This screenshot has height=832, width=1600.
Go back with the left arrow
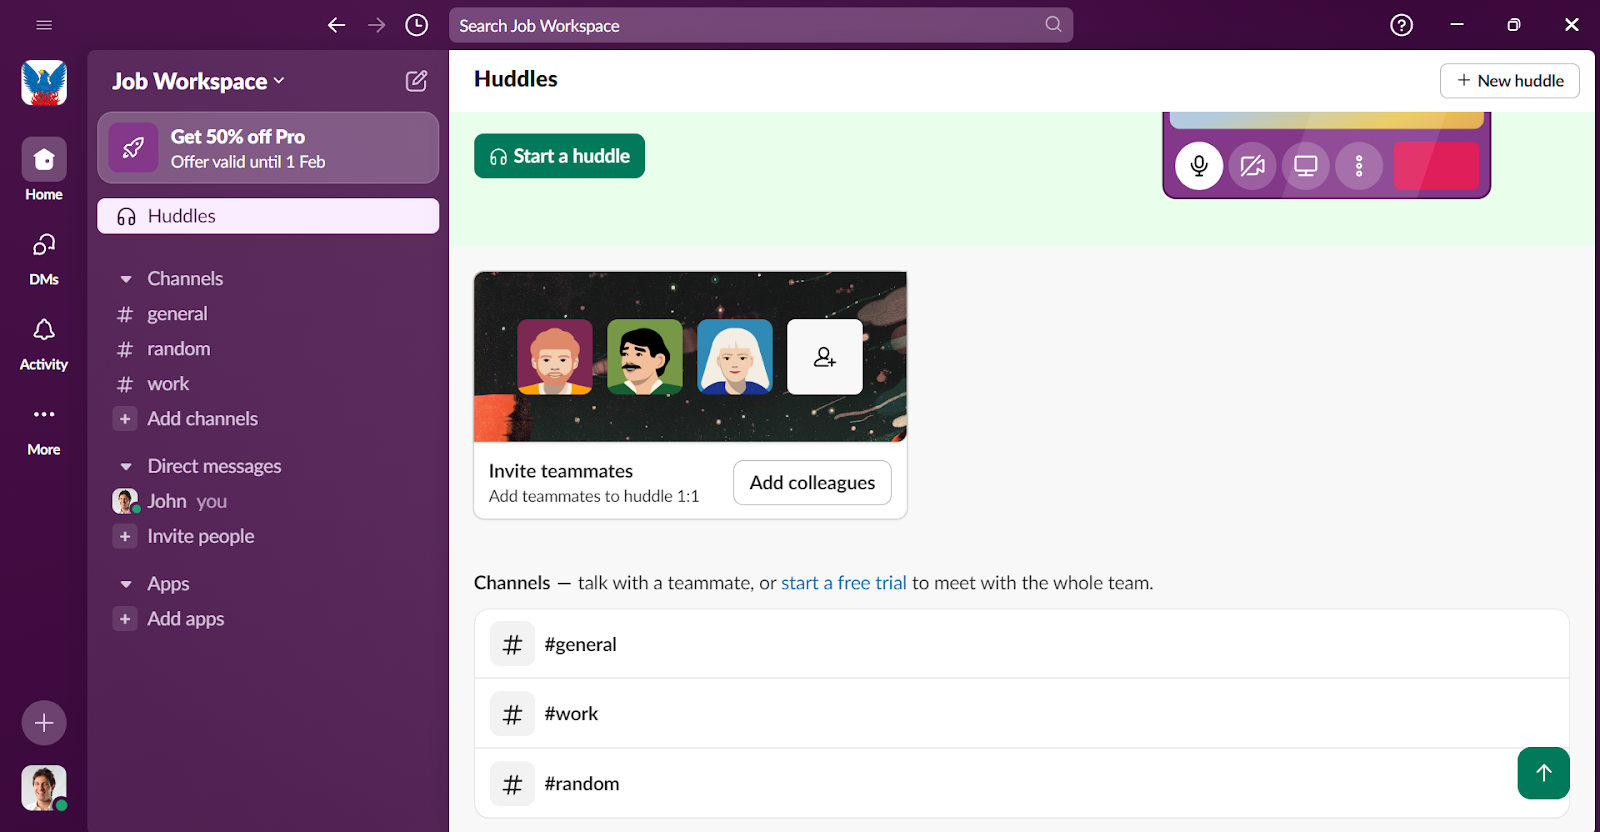click(x=337, y=25)
